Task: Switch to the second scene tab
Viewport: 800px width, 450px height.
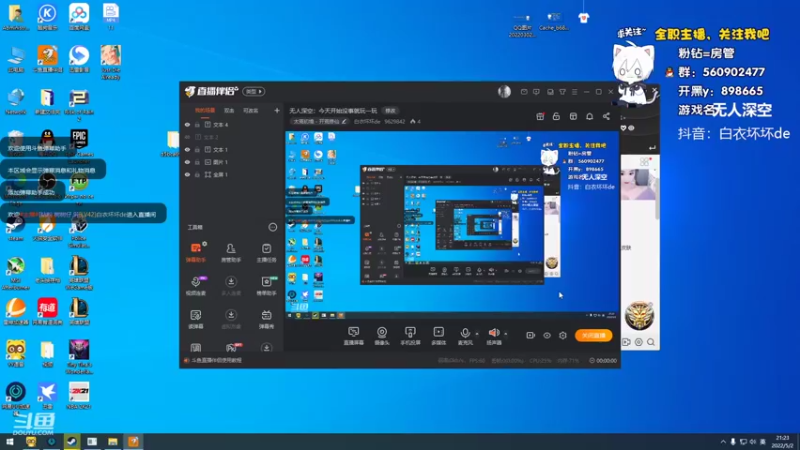Action: (229, 110)
